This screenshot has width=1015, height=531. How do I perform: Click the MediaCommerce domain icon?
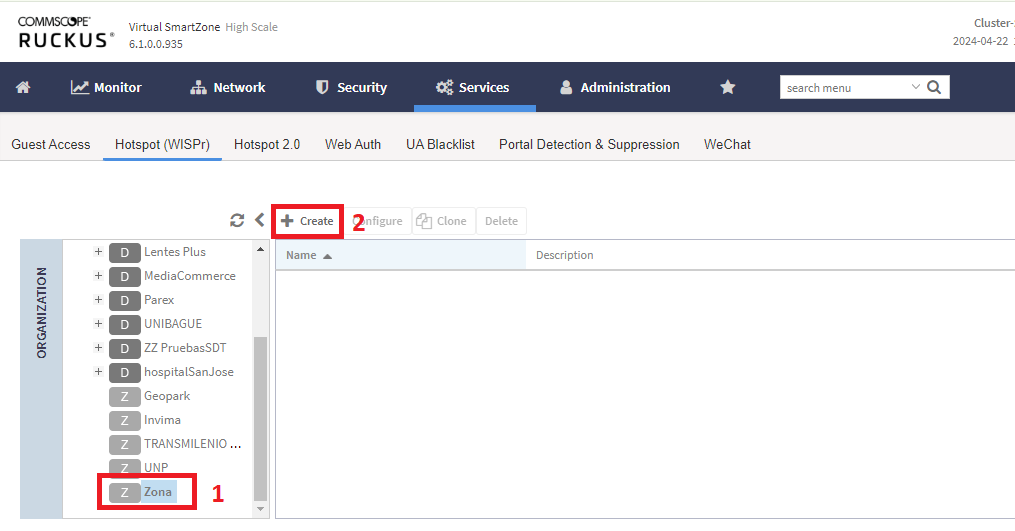[124, 277]
